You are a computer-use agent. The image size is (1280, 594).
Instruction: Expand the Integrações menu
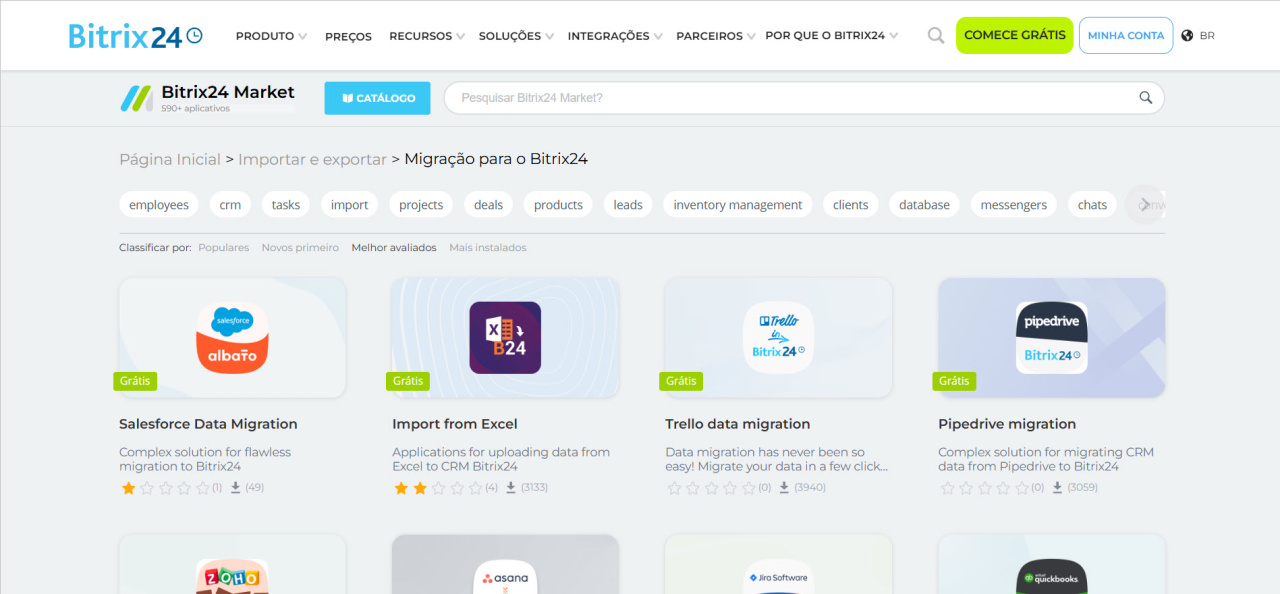pos(615,36)
